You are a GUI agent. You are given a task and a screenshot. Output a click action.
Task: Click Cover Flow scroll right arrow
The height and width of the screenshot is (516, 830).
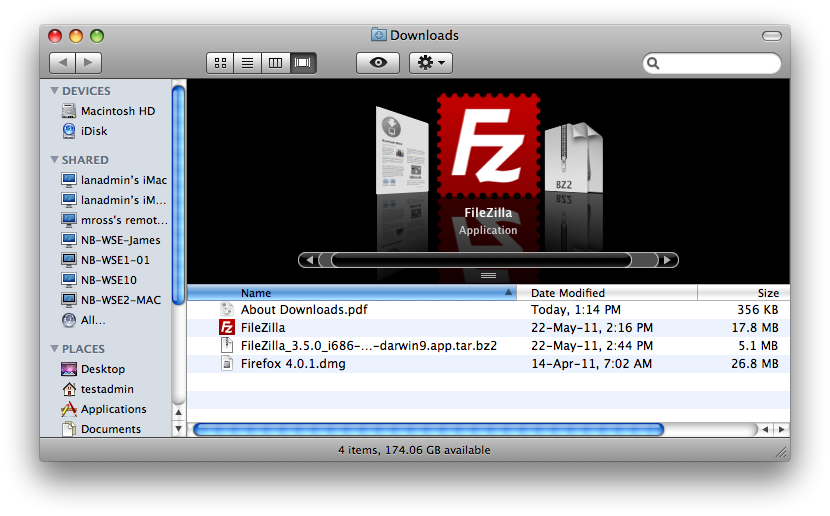667,260
